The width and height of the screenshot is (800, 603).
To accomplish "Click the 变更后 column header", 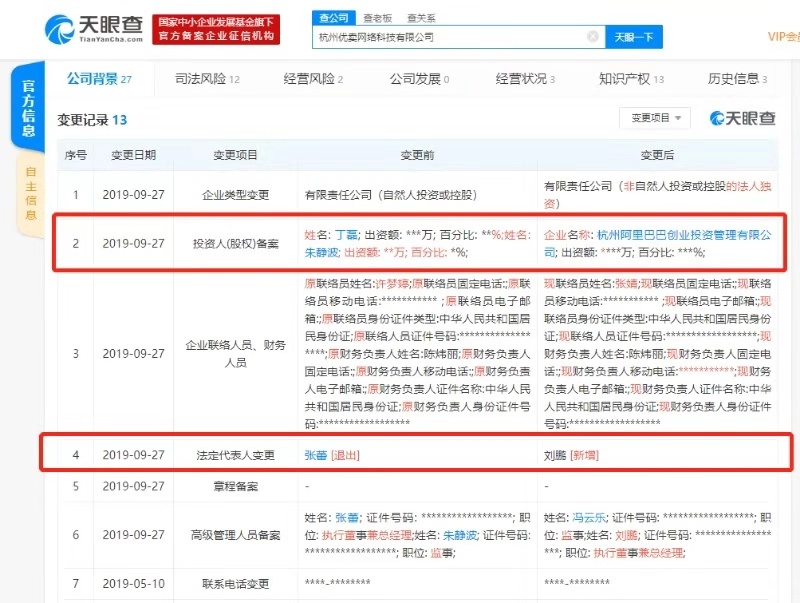I will [x=657, y=155].
